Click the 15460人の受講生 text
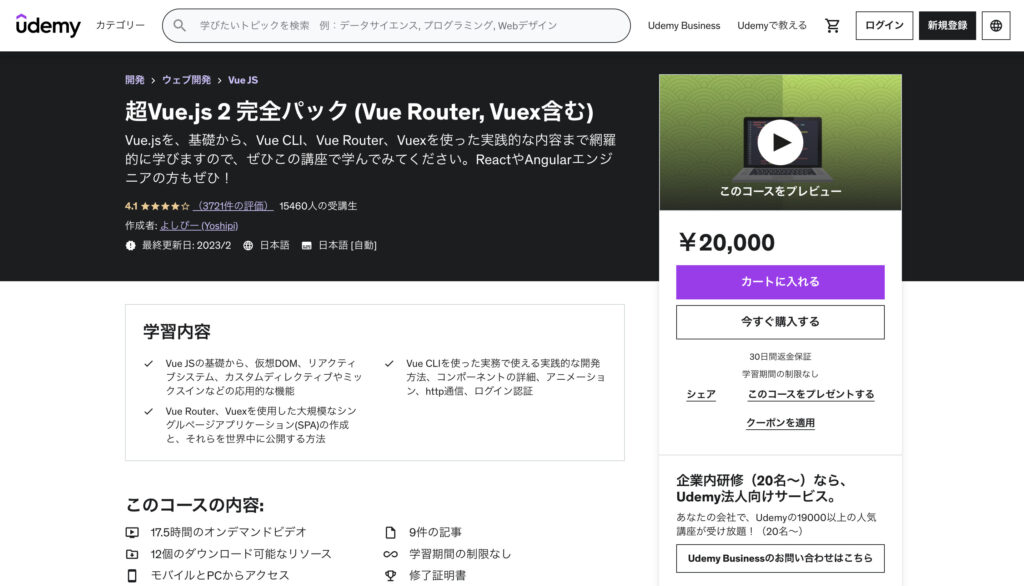The image size is (1024, 586). pyautogui.click(x=318, y=206)
